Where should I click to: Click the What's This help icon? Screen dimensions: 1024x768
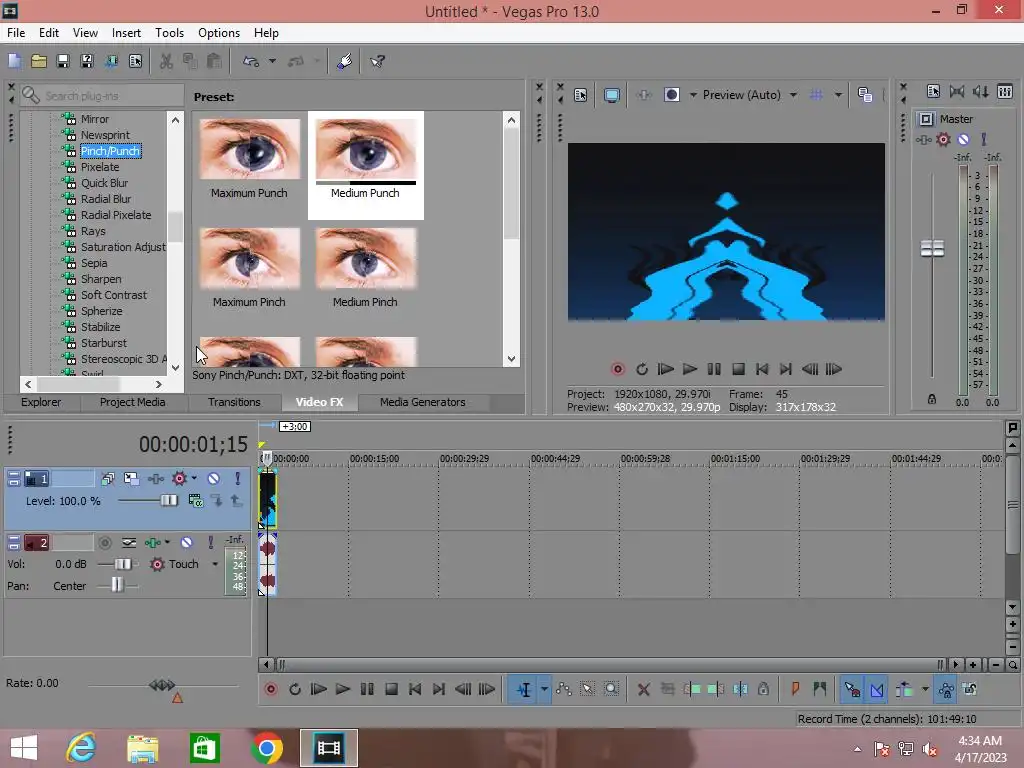click(377, 61)
